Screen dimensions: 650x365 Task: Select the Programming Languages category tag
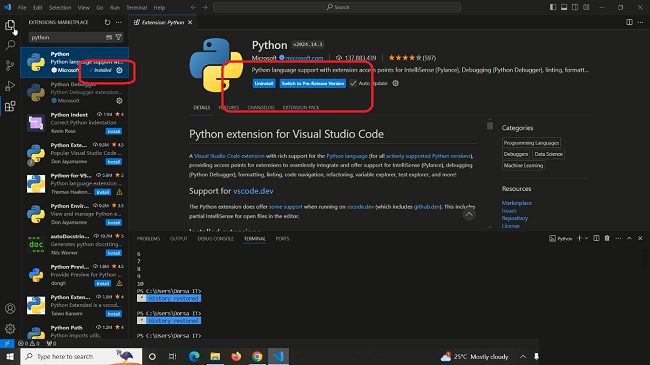click(531, 143)
